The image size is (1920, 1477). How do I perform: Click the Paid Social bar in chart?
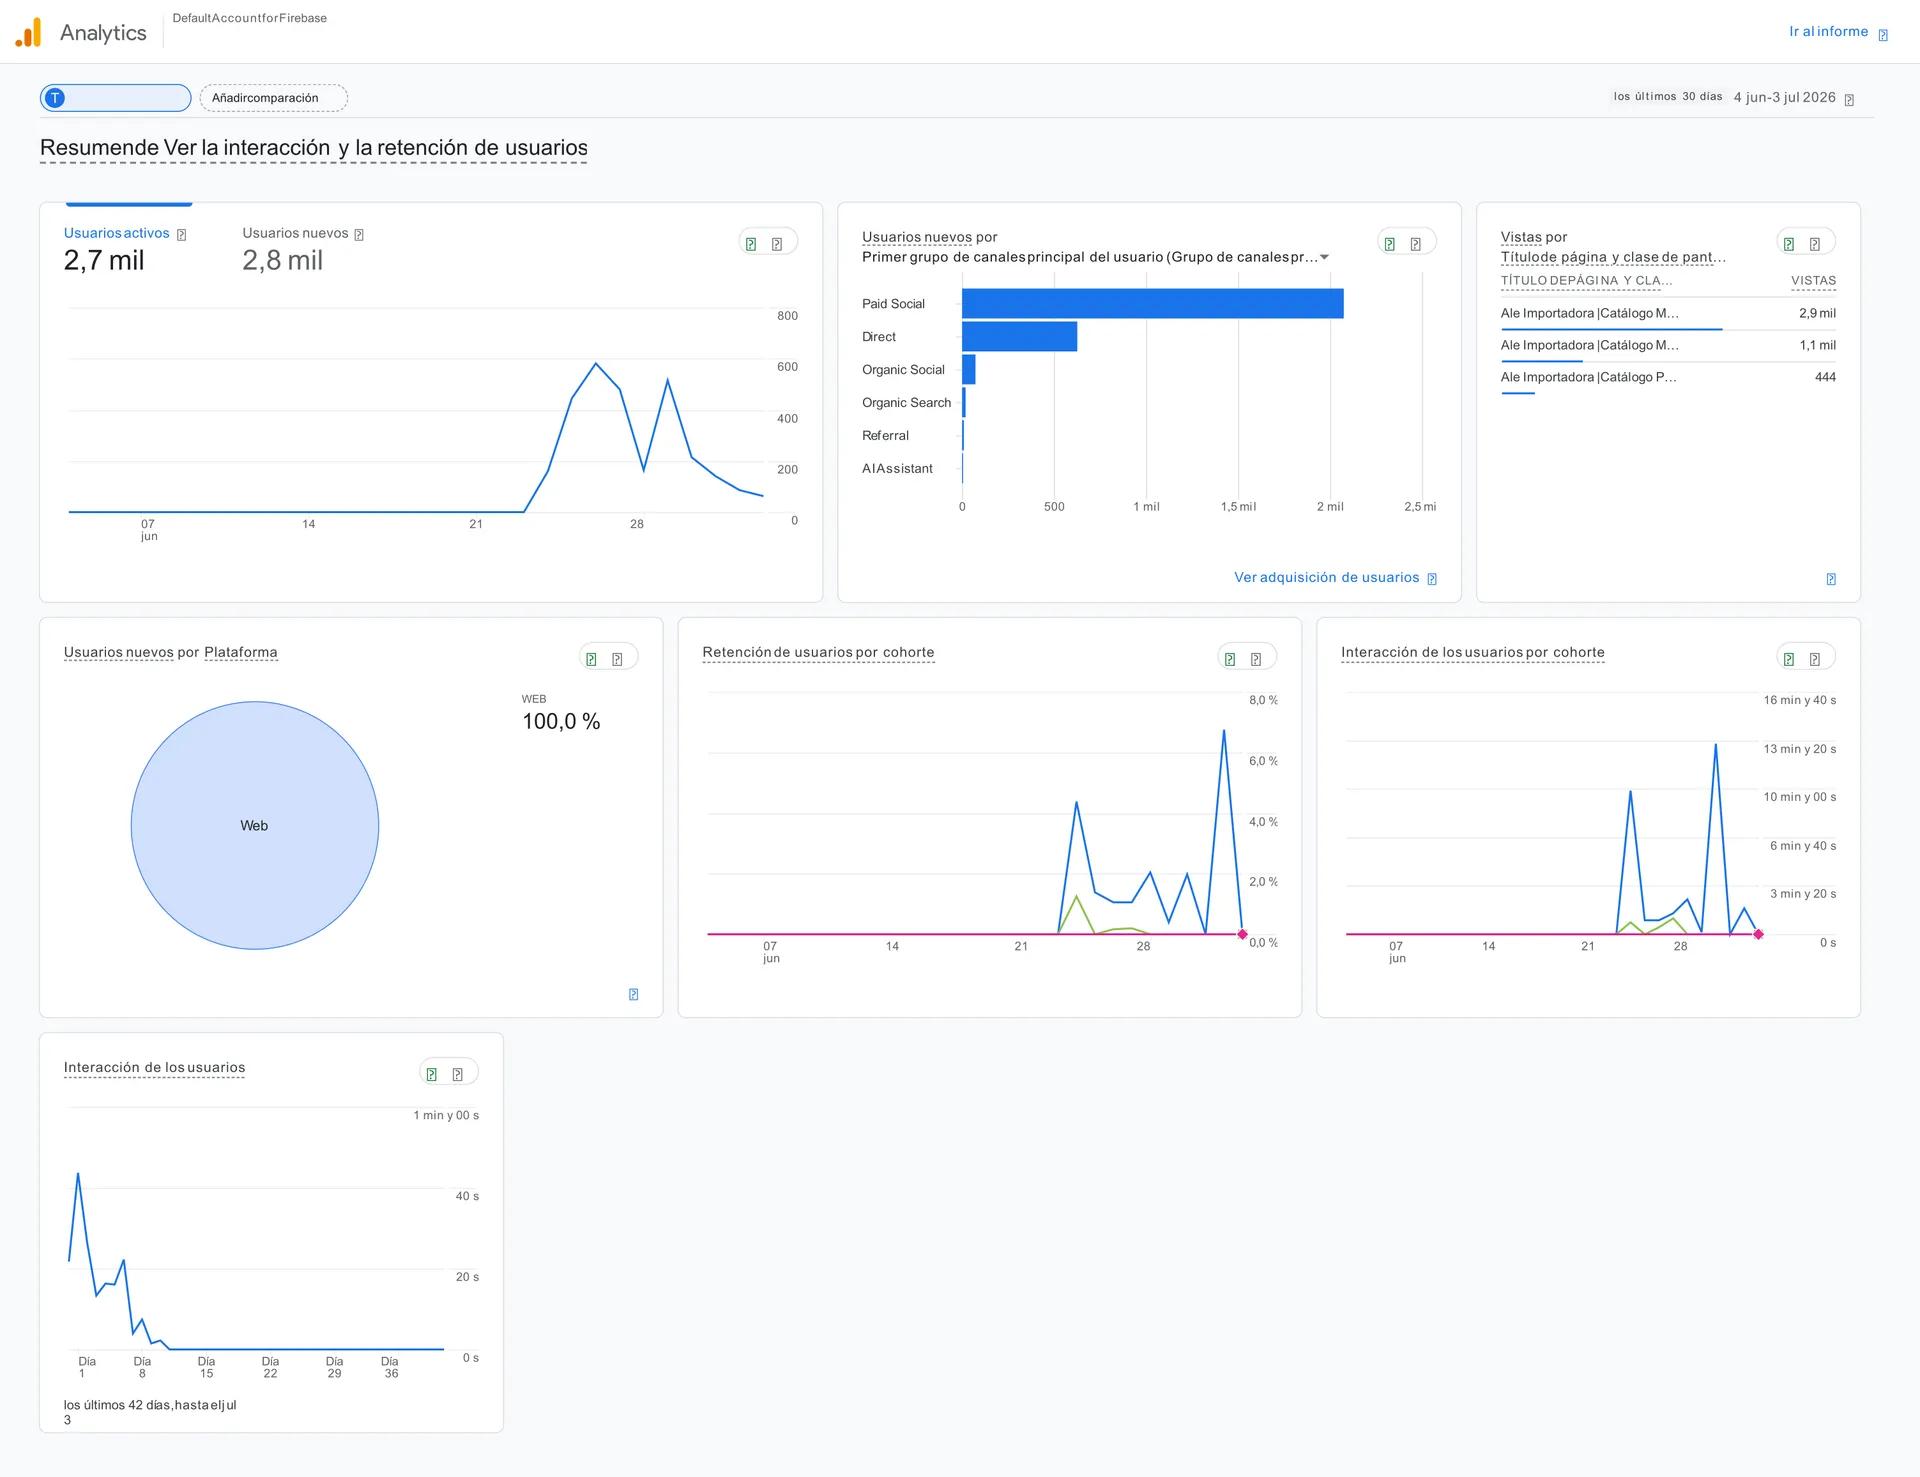coord(1152,304)
